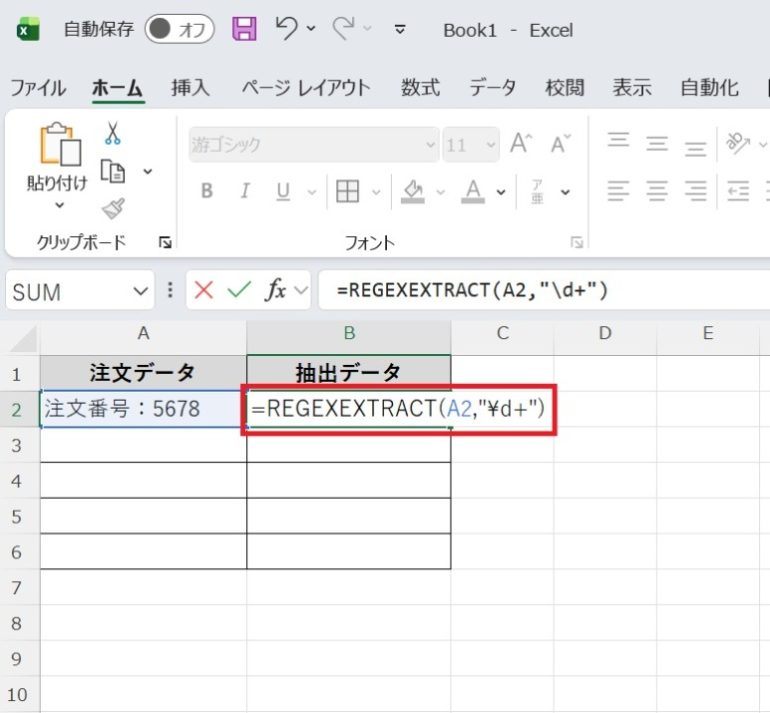Click the Undo arrow icon
The width and height of the screenshot is (770, 713).
coord(286,27)
